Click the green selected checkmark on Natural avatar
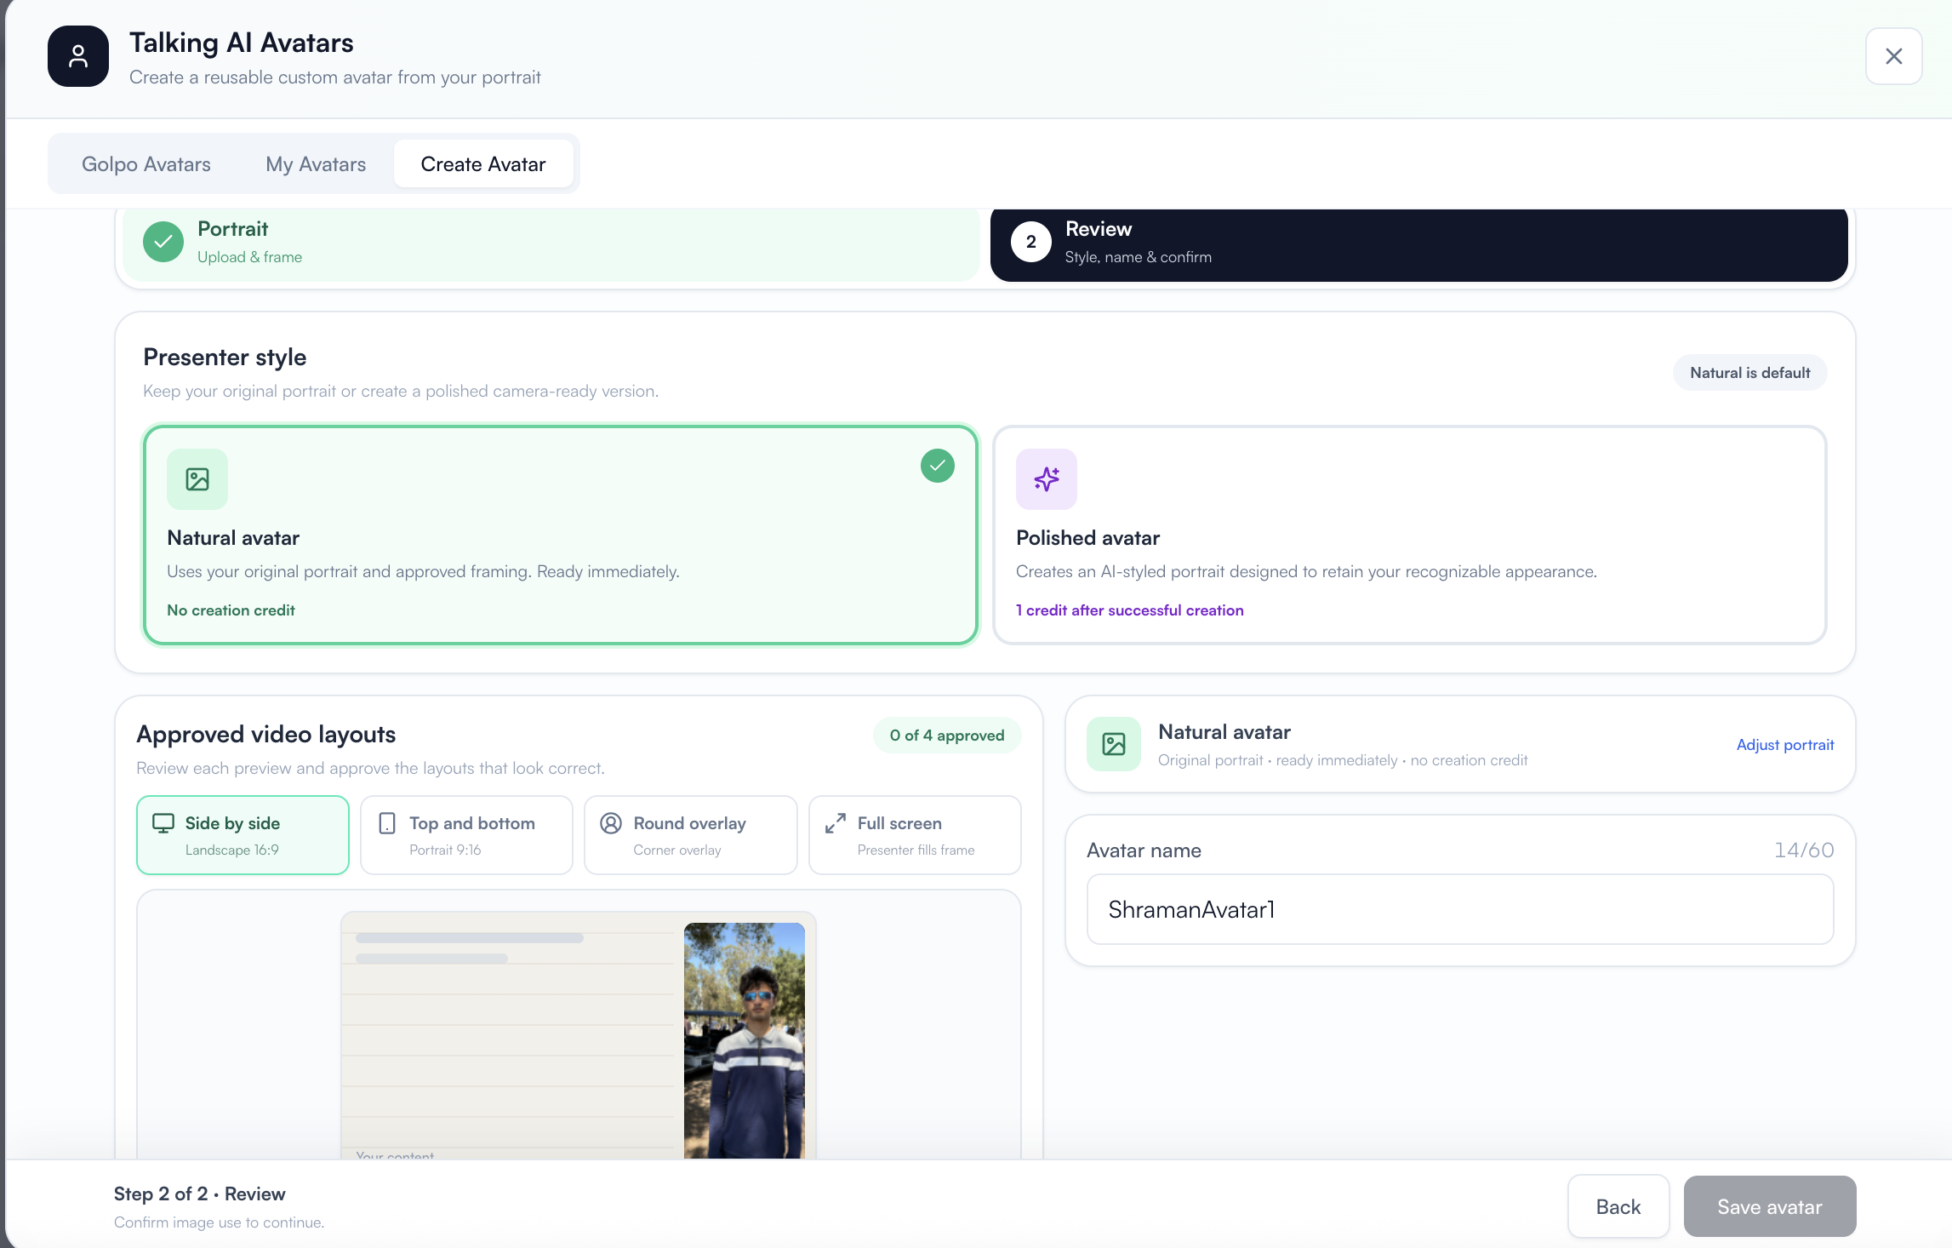This screenshot has width=1952, height=1248. point(937,465)
